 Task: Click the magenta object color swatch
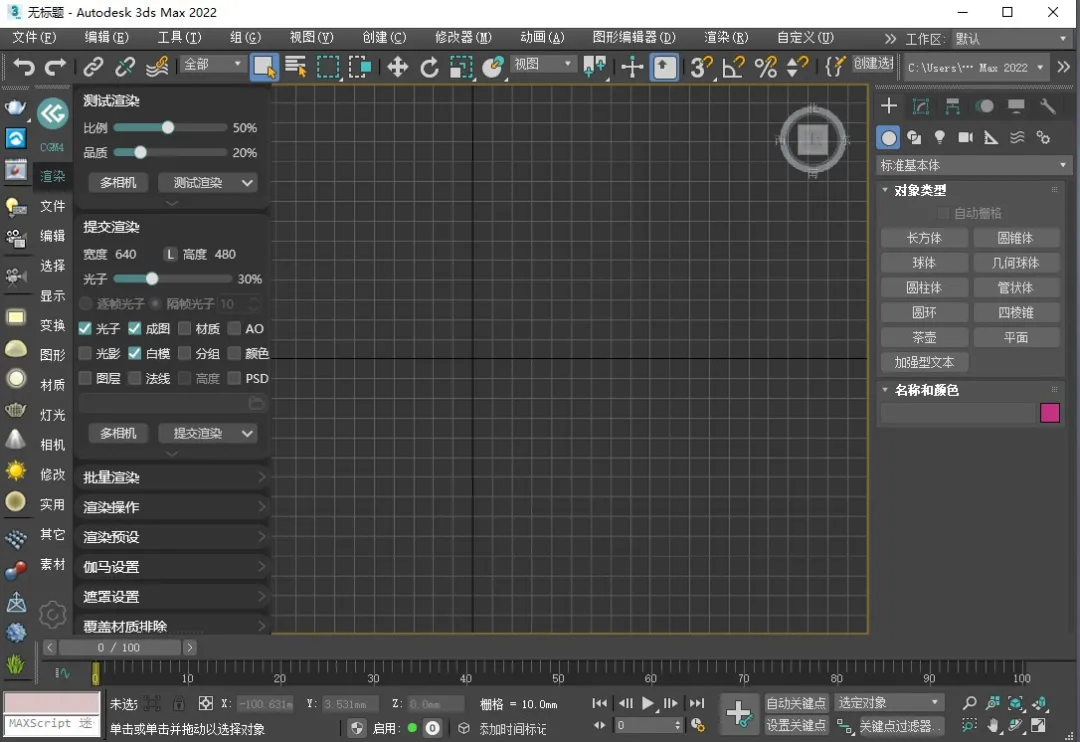(x=1049, y=413)
